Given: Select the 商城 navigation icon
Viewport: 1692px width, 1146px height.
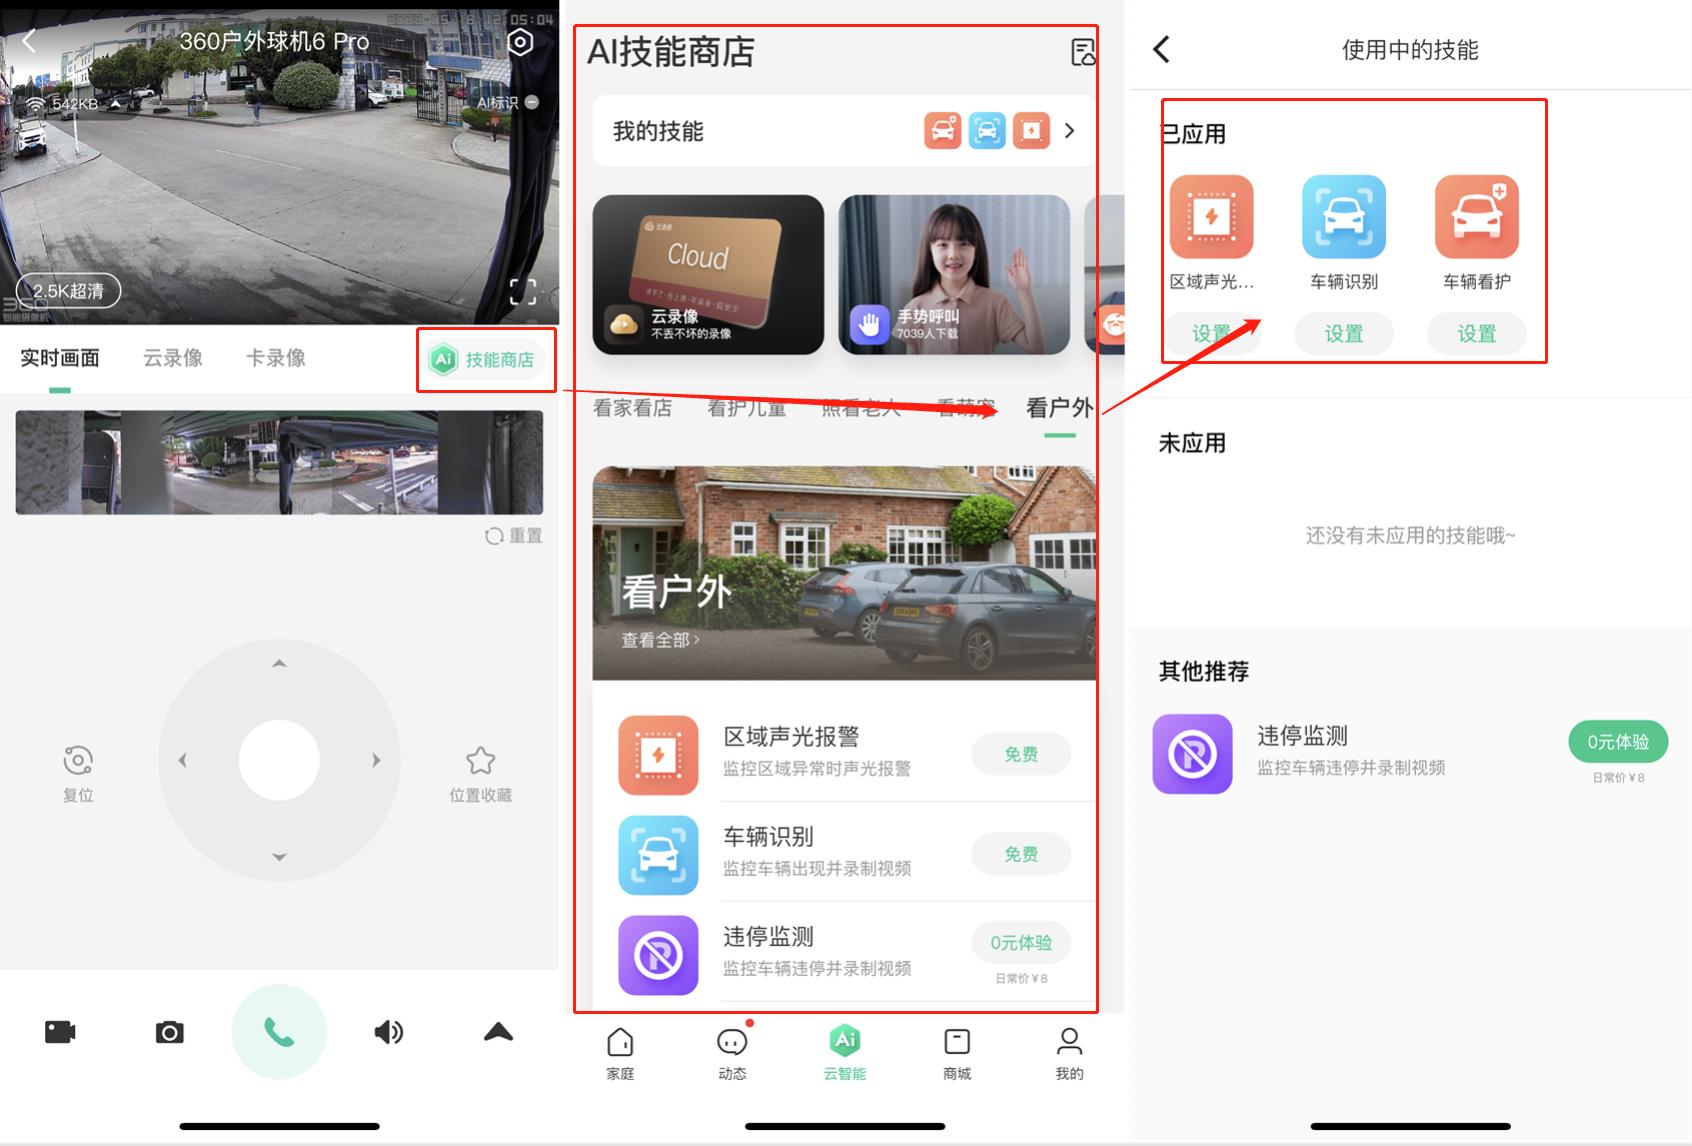Looking at the screenshot, I should [956, 1041].
